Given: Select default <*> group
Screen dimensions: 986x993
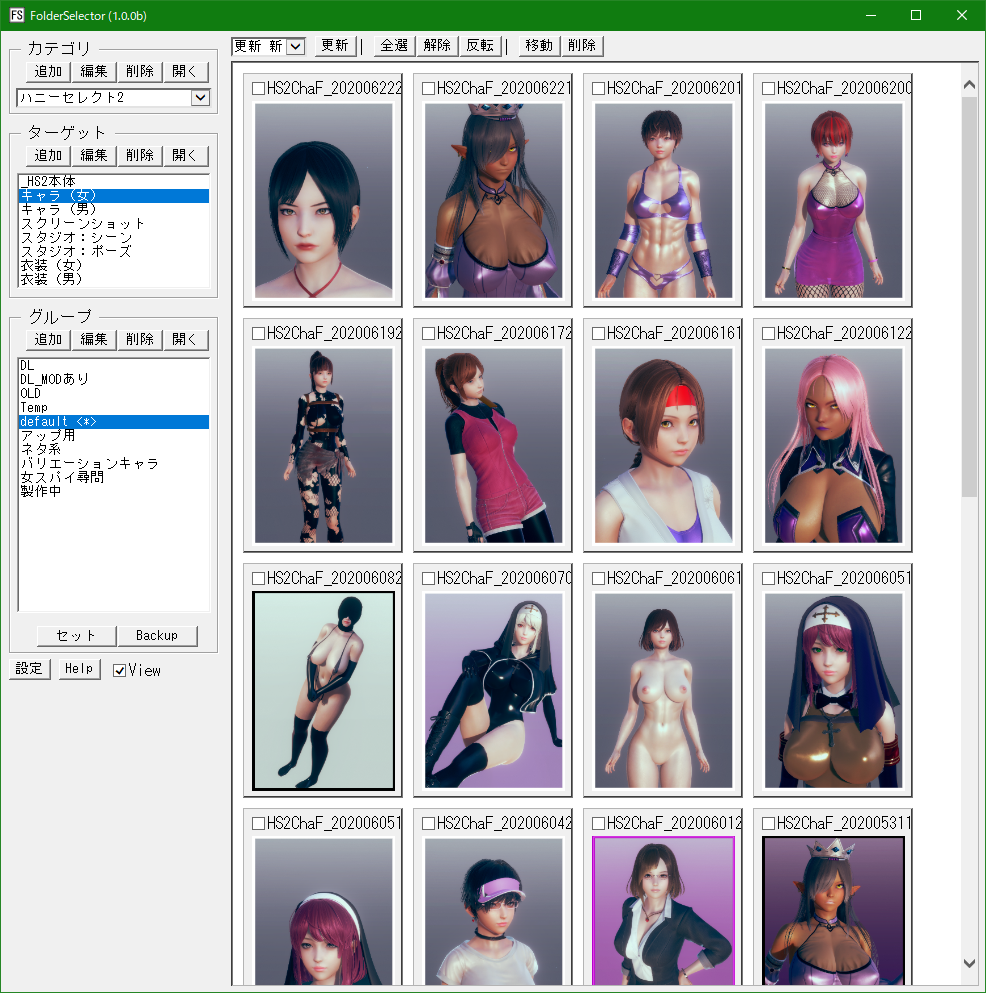Looking at the screenshot, I should [114, 422].
